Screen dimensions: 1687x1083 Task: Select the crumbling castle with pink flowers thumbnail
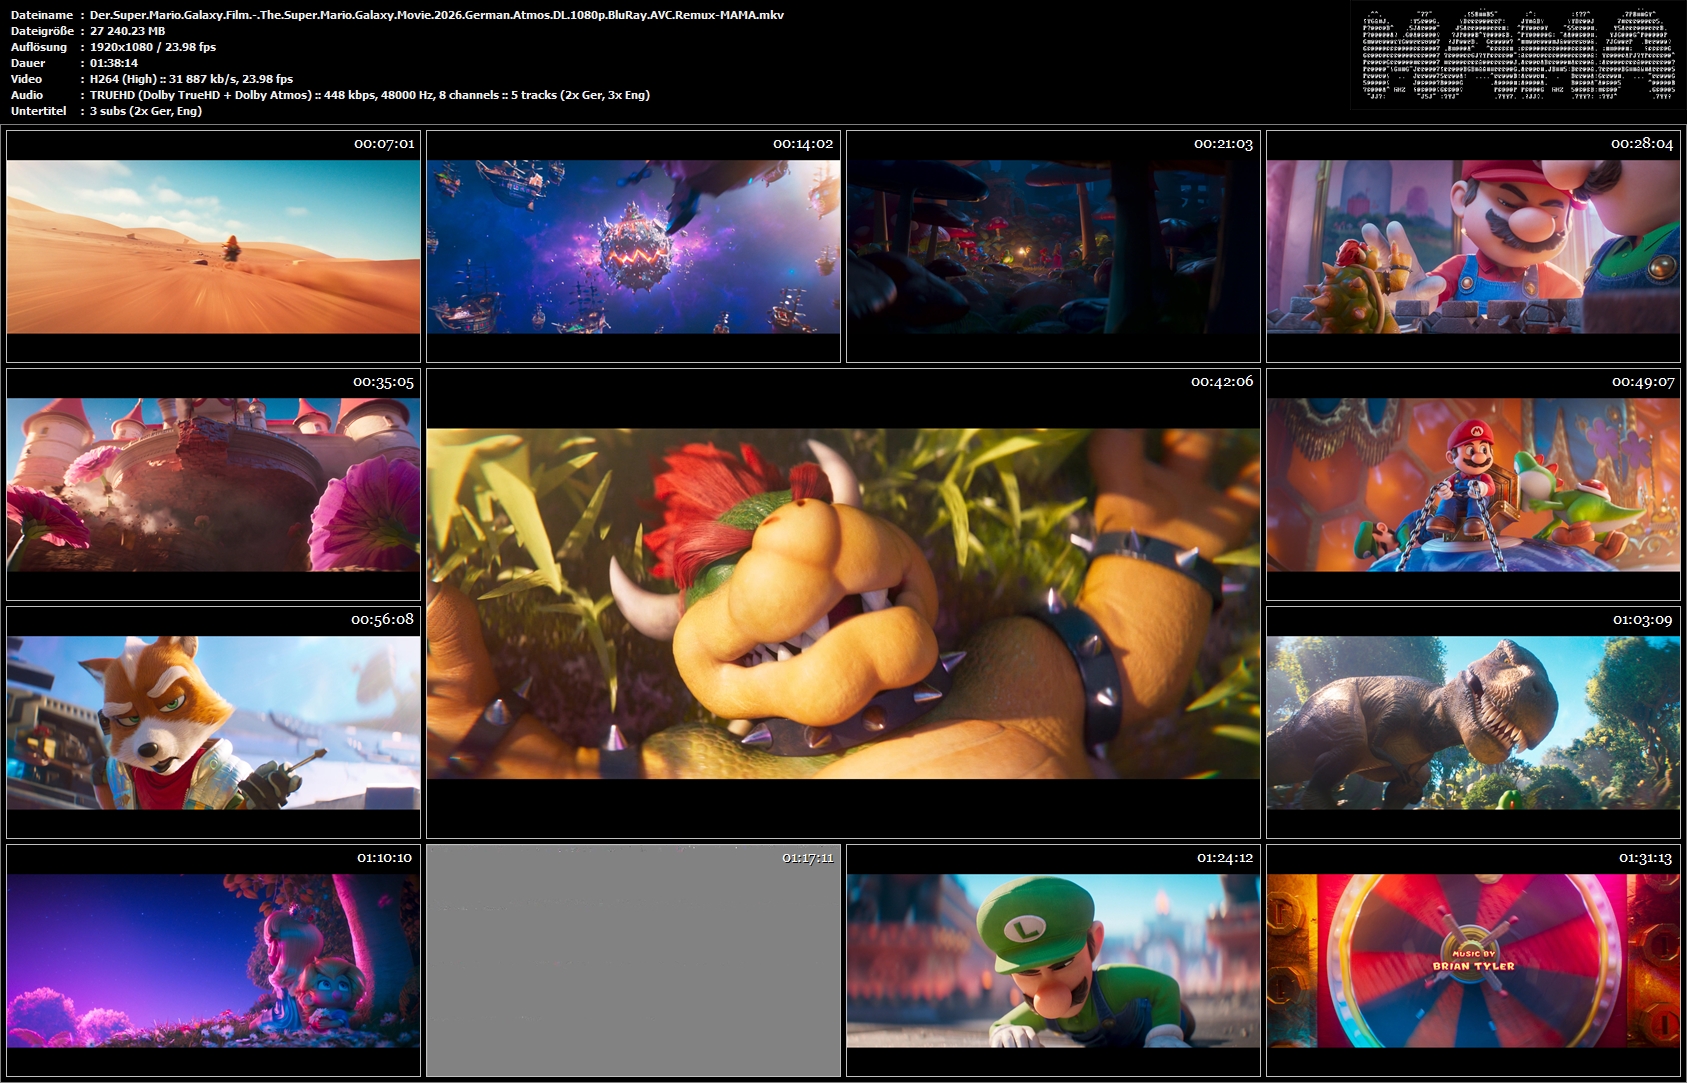point(213,484)
